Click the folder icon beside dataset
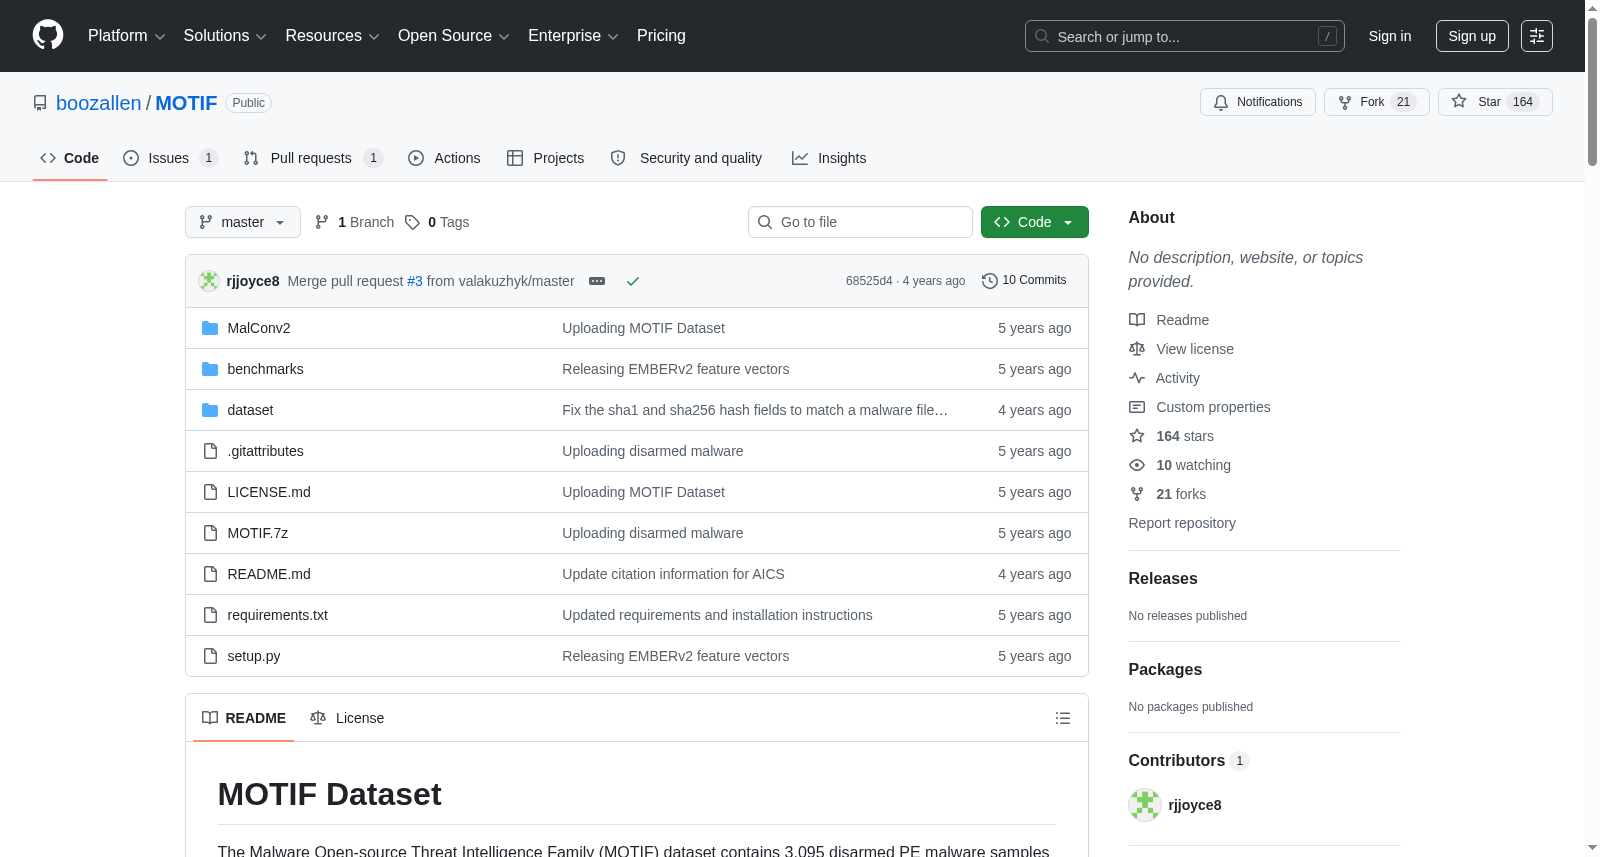Image resolution: width=1600 pixels, height=857 pixels. (210, 410)
